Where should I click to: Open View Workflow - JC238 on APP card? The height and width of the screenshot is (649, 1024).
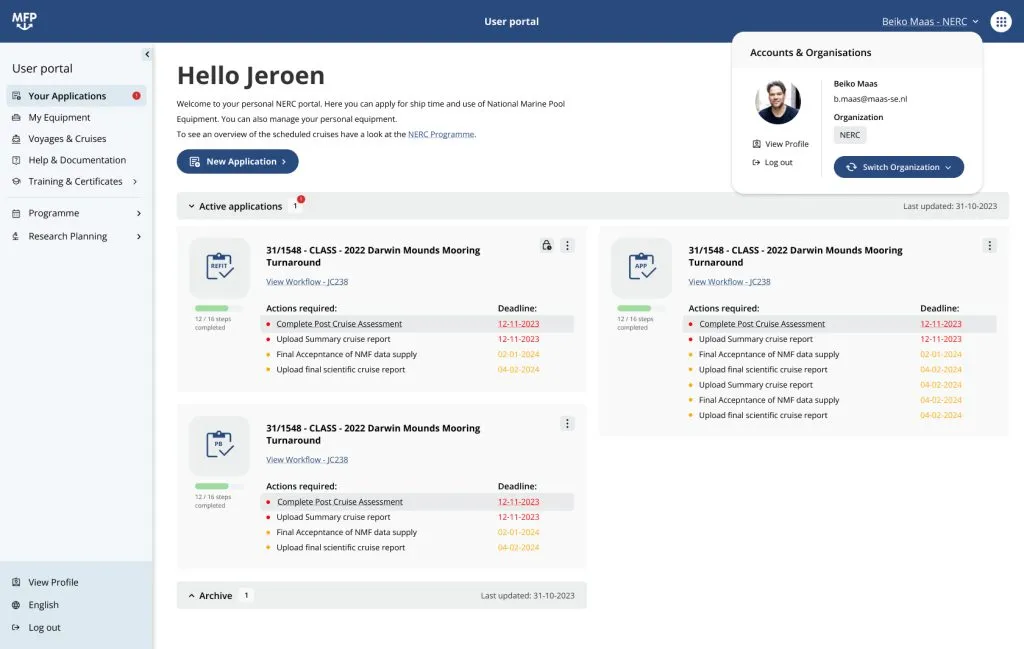pyautogui.click(x=729, y=282)
